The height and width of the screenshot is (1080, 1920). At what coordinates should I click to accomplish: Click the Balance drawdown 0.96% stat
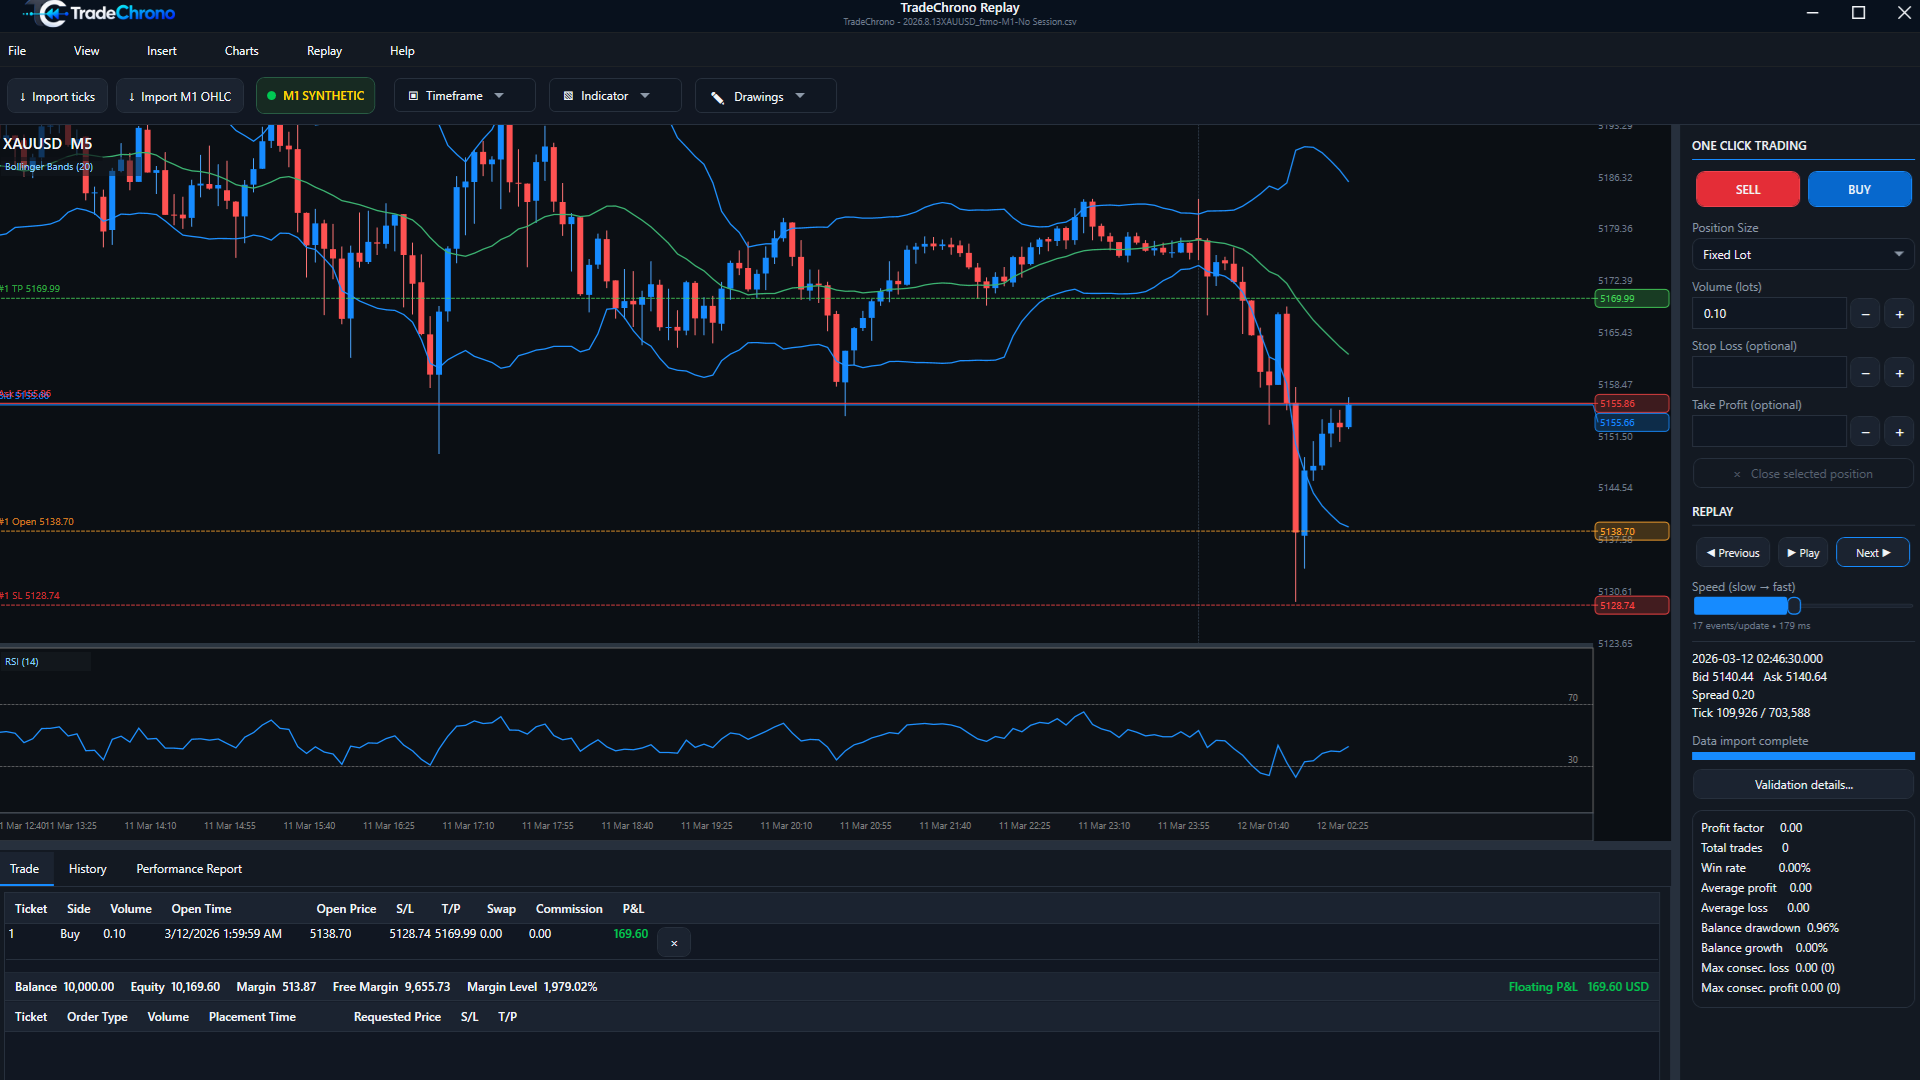(1769, 928)
